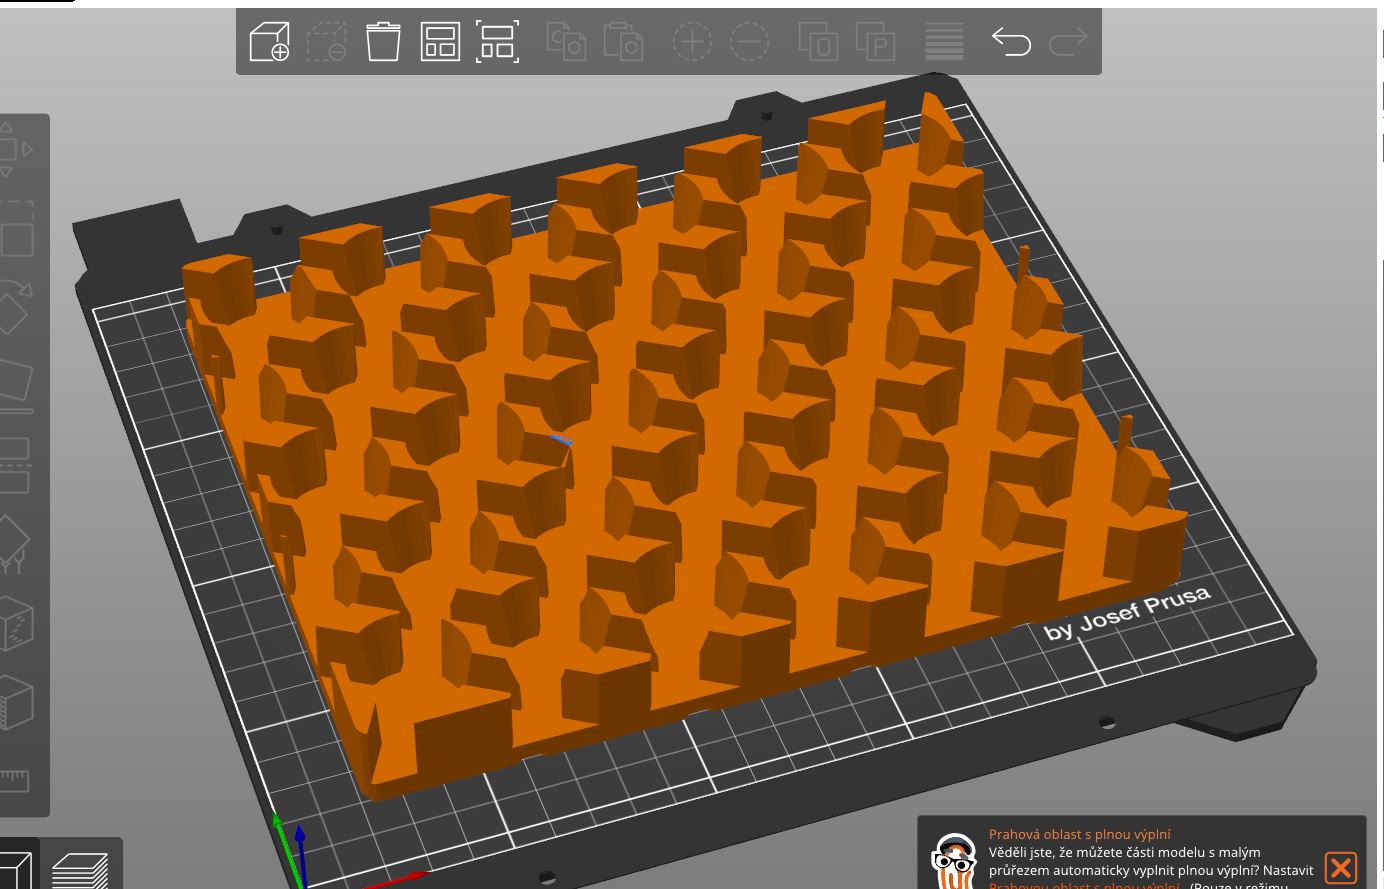Click the 'Prahová oblast s plnou výplní' title

(1080, 834)
